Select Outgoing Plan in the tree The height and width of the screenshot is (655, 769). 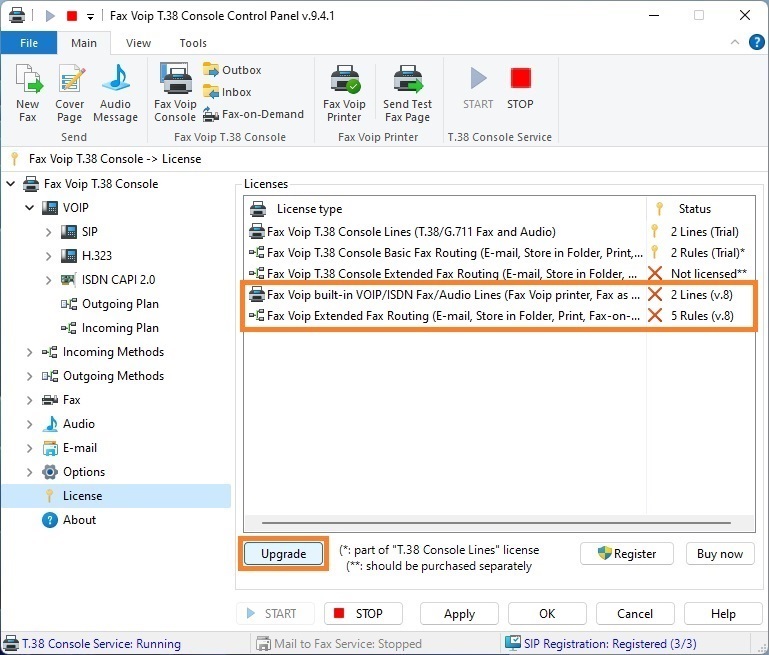click(x=110, y=304)
